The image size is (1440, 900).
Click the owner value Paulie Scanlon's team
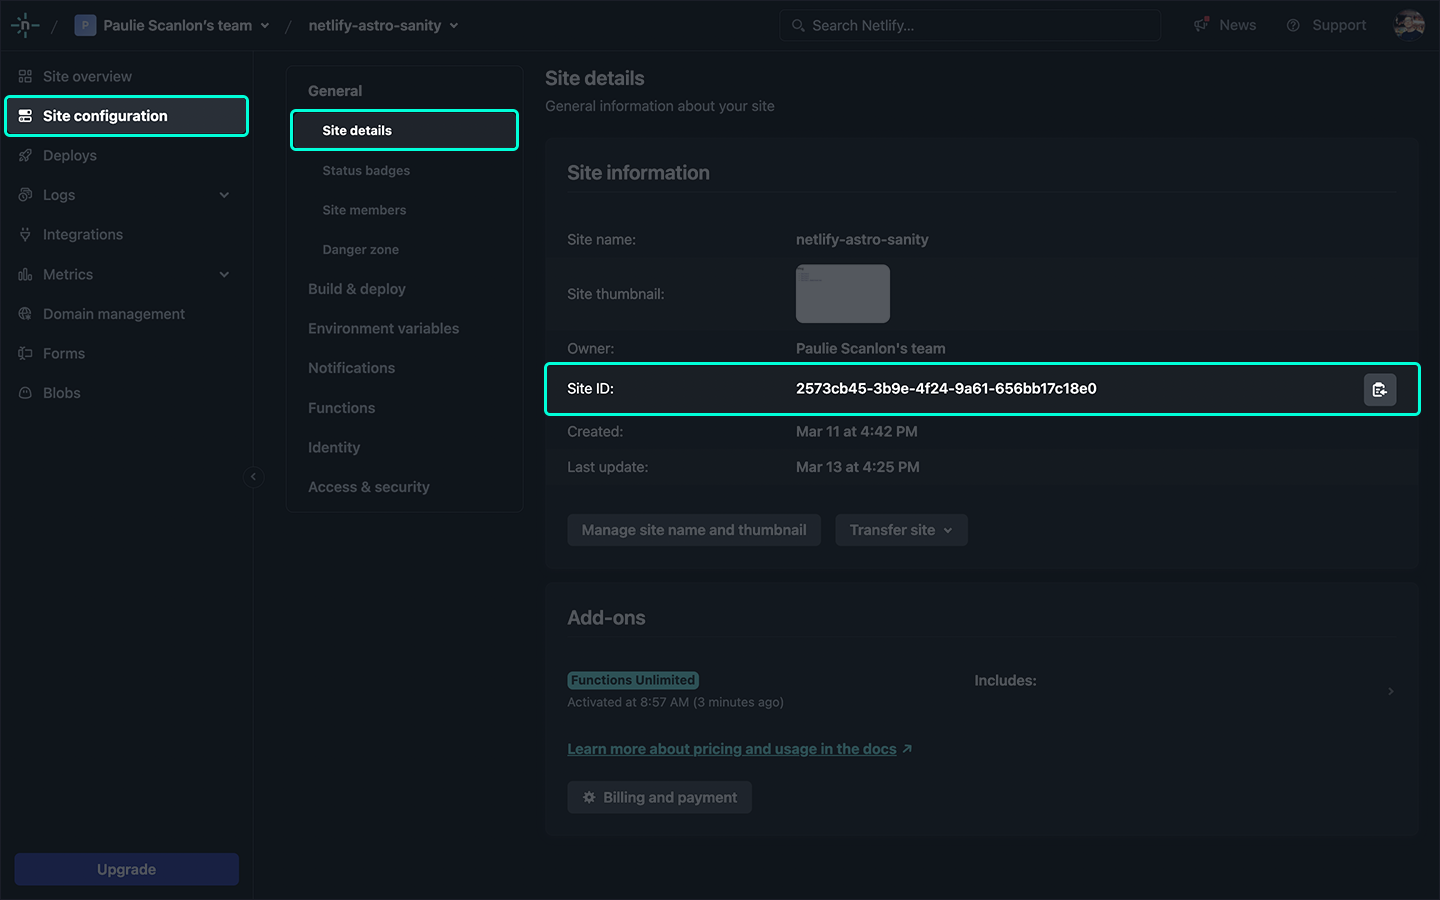(x=870, y=349)
